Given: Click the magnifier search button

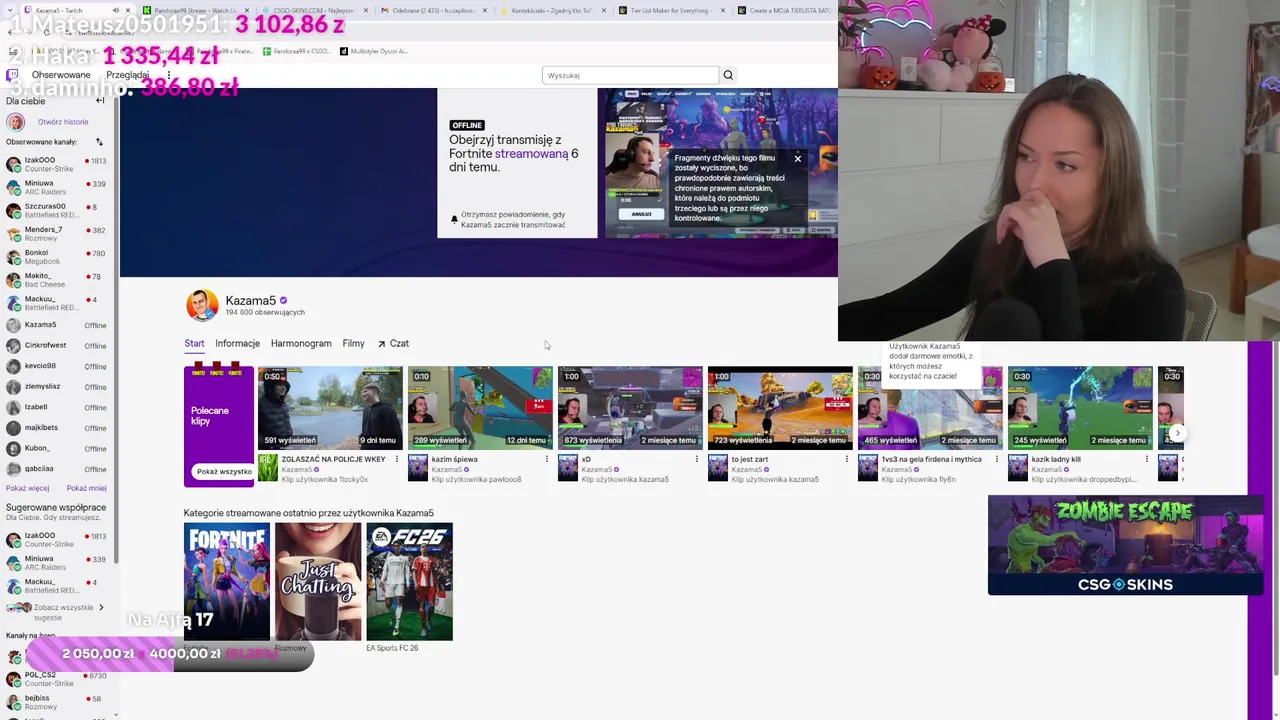Looking at the screenshot, I should coord(728,75).
